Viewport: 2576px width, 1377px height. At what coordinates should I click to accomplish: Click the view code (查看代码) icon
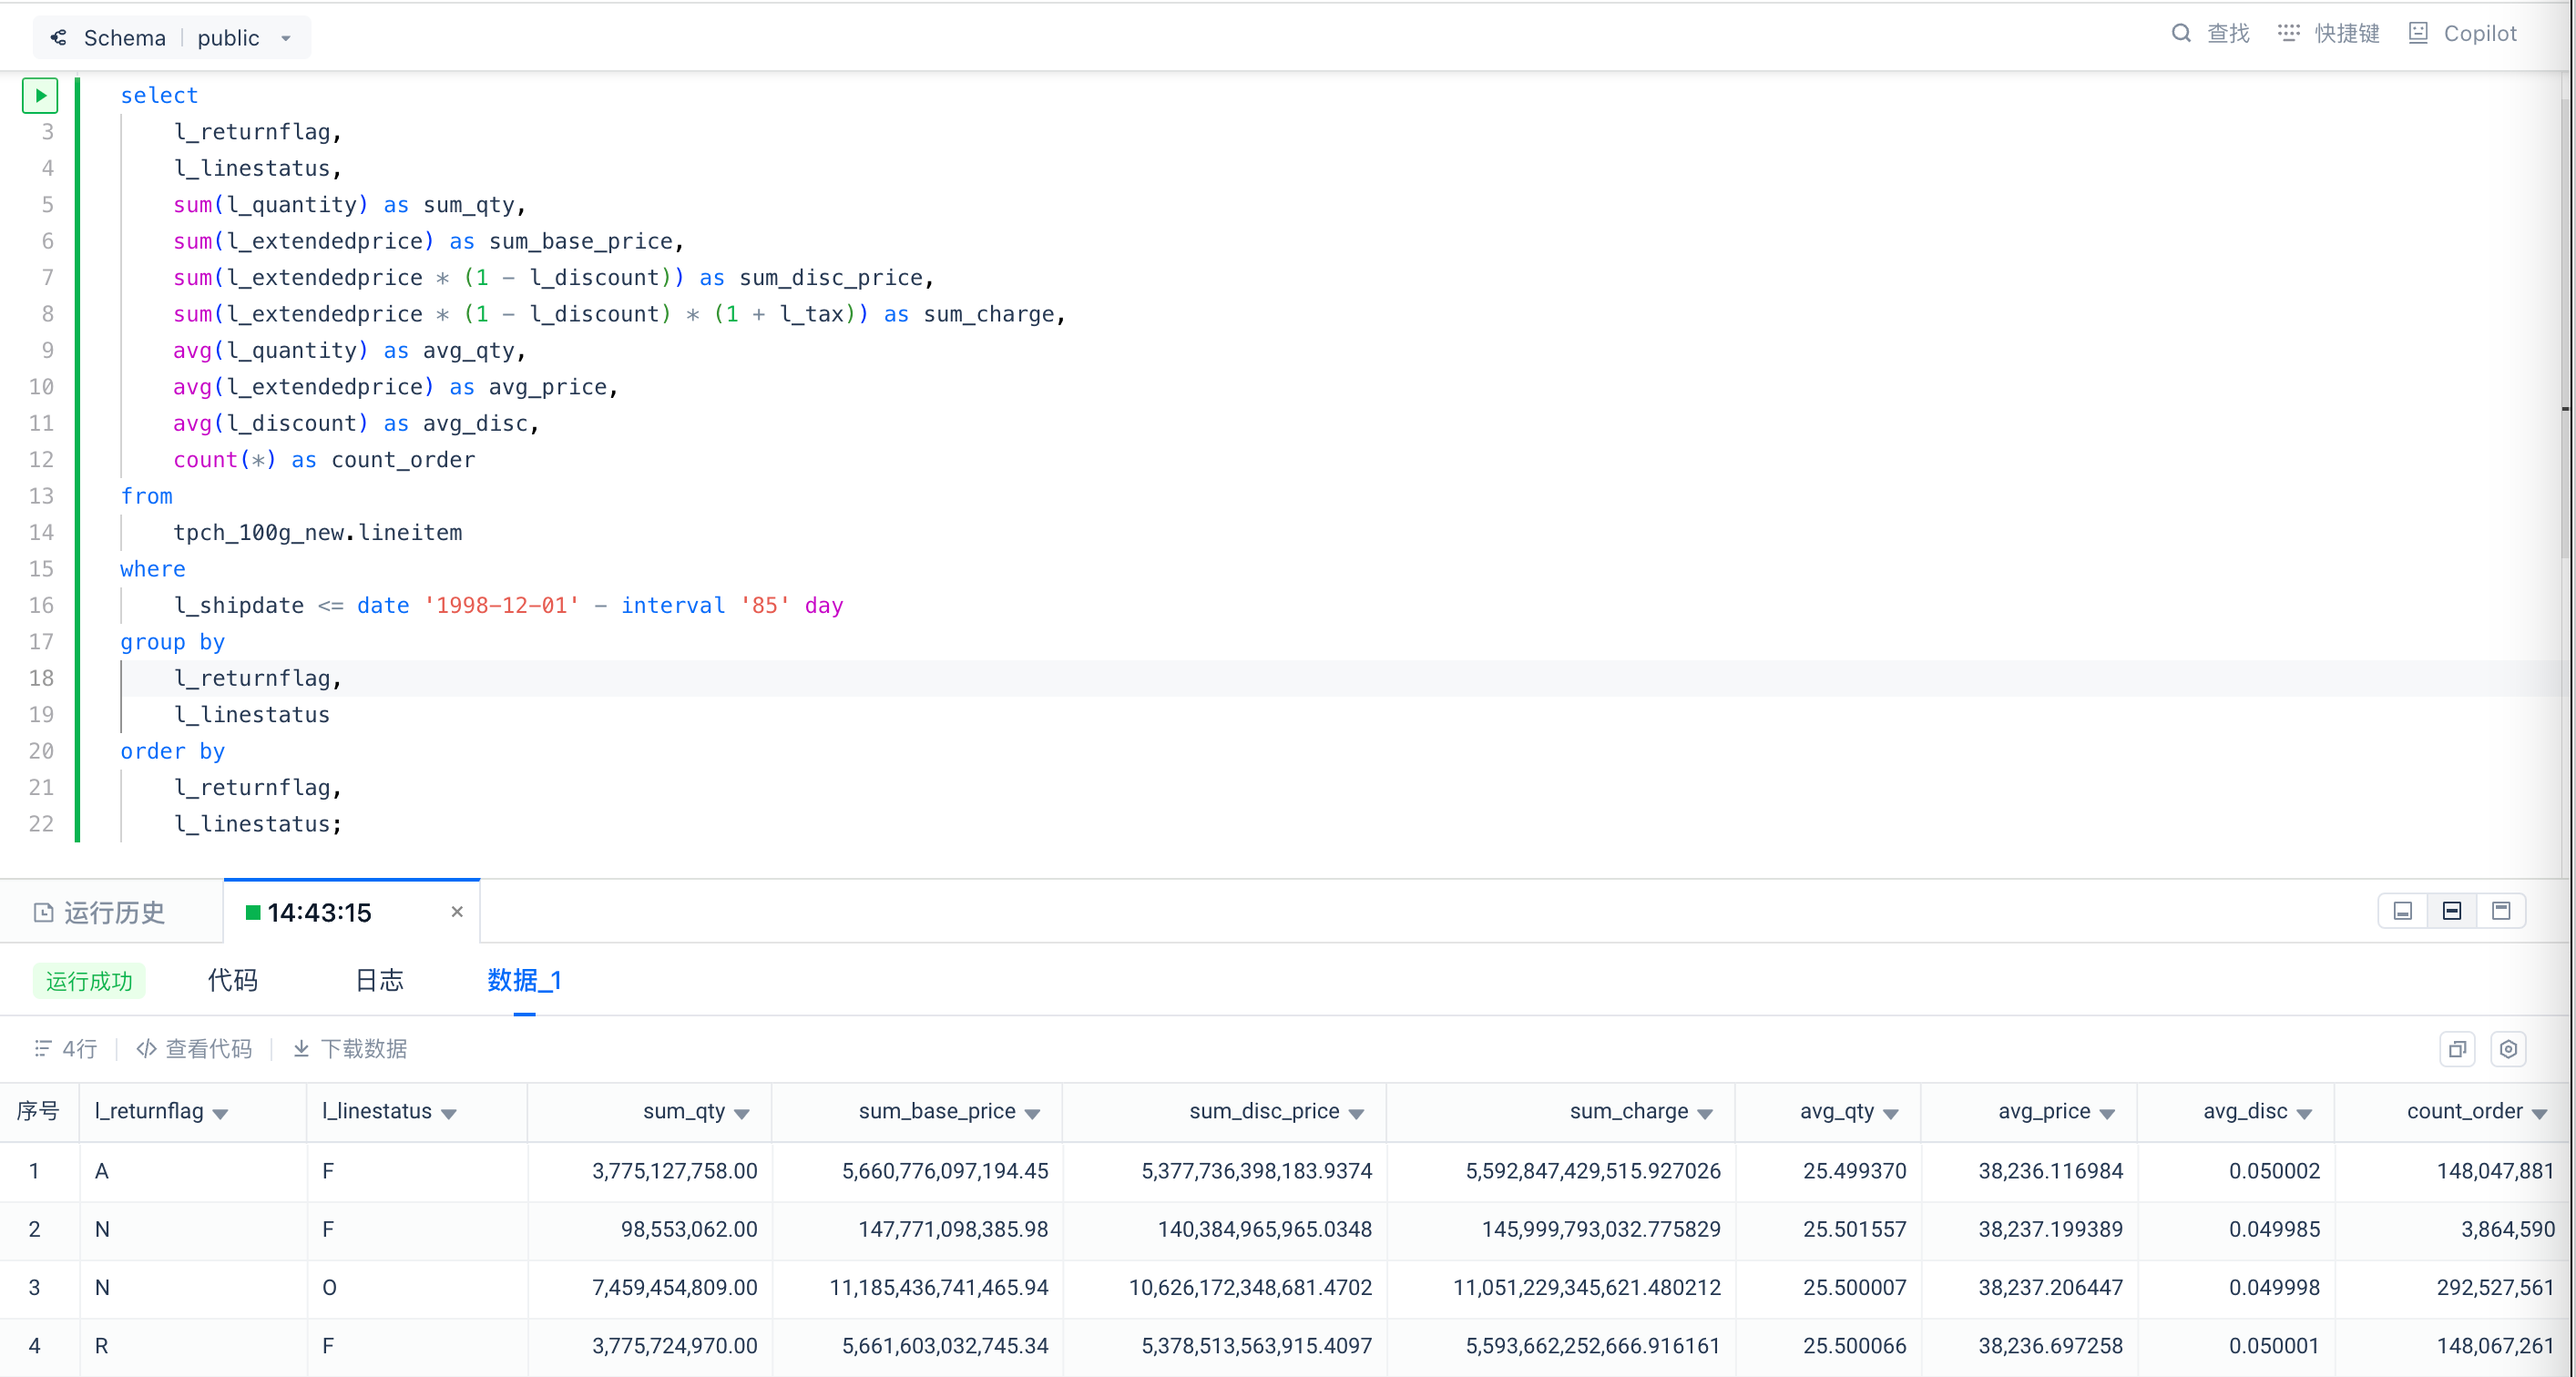[146, 1048]
